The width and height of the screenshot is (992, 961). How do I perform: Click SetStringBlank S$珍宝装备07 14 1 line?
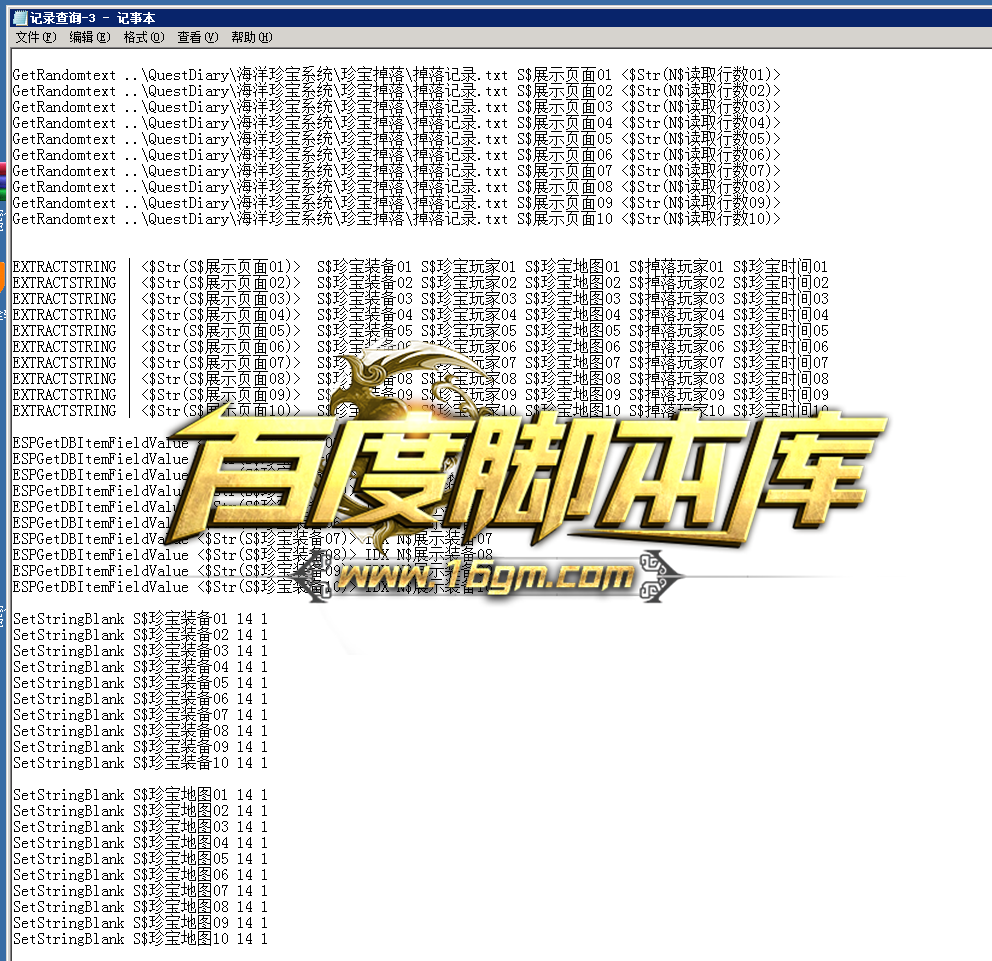140,715
